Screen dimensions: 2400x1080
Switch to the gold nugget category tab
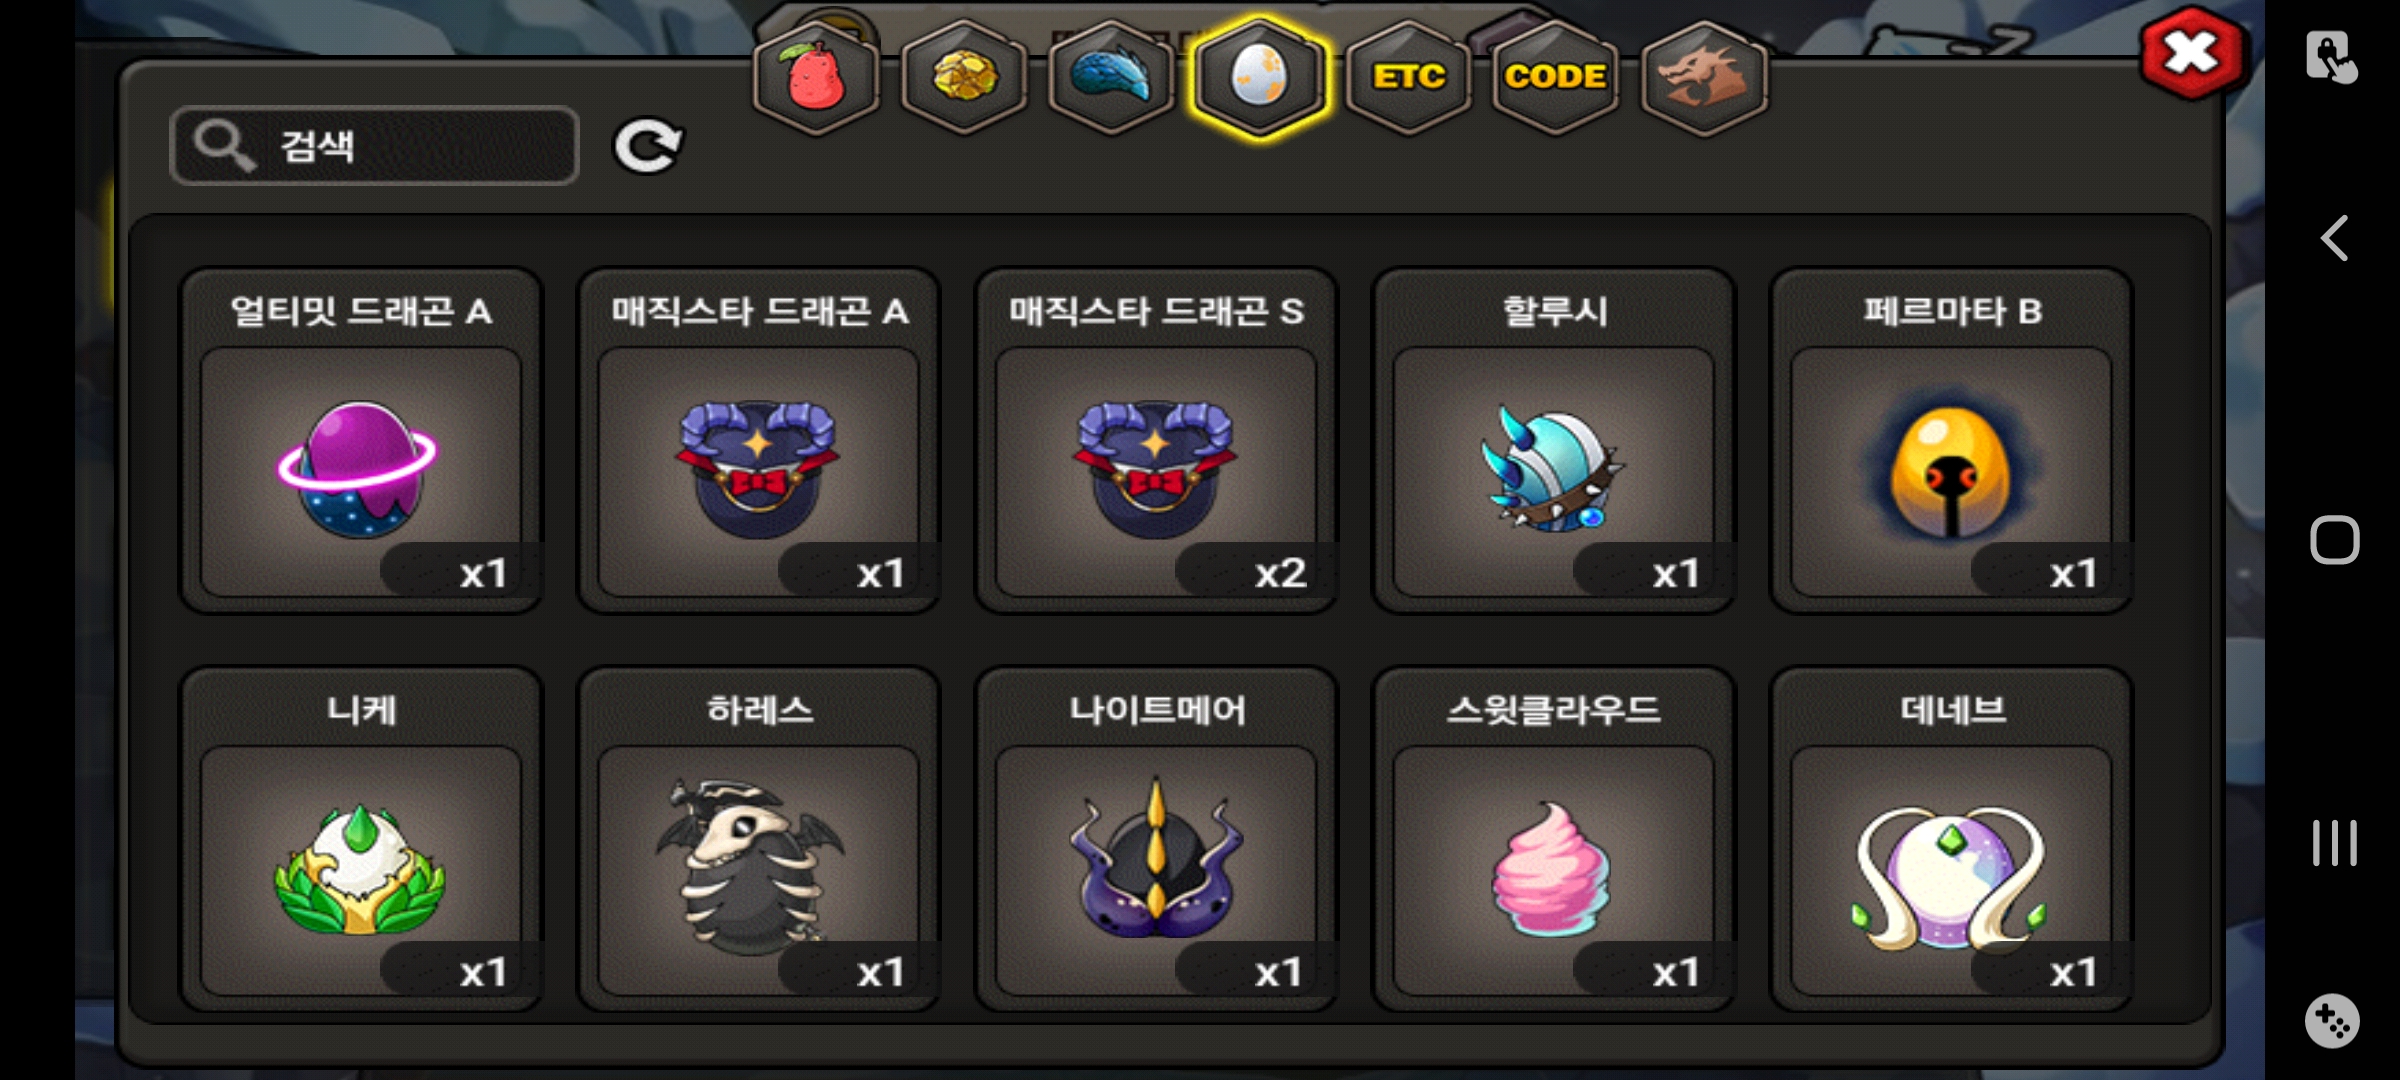964,77
